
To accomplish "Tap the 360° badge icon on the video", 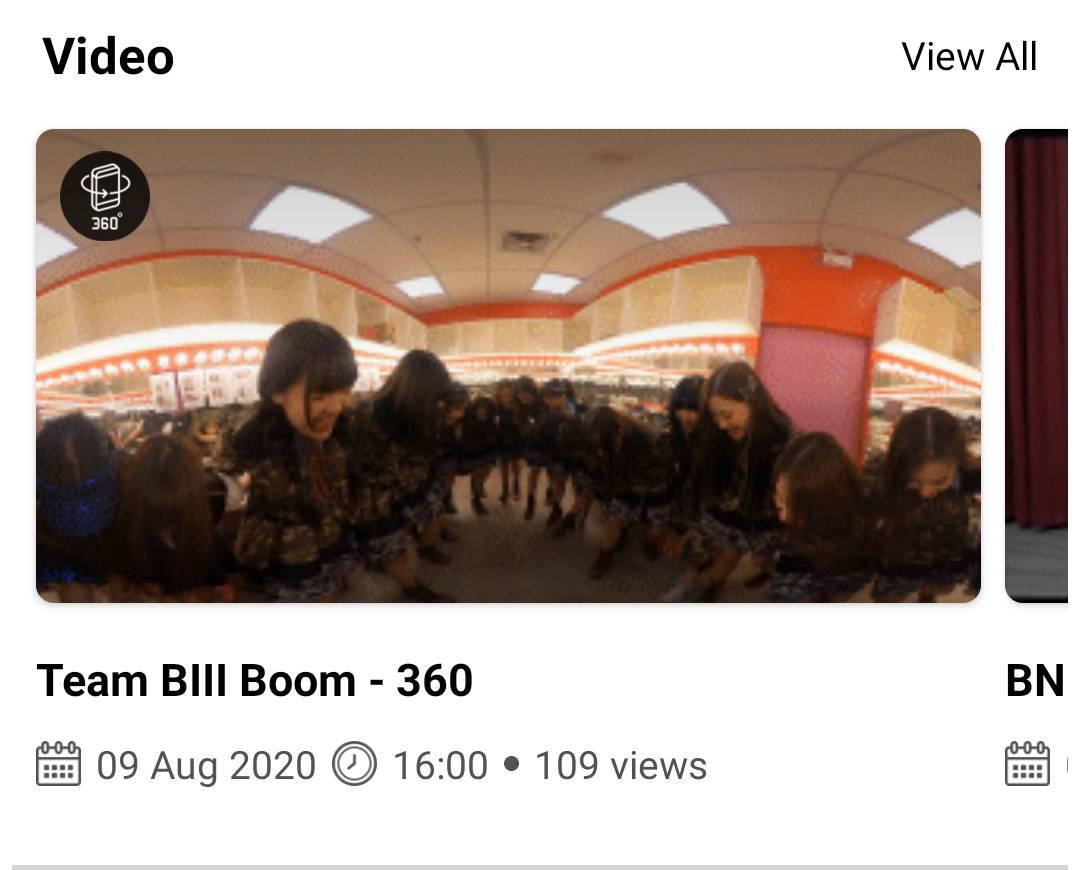I will click(105, 196).
